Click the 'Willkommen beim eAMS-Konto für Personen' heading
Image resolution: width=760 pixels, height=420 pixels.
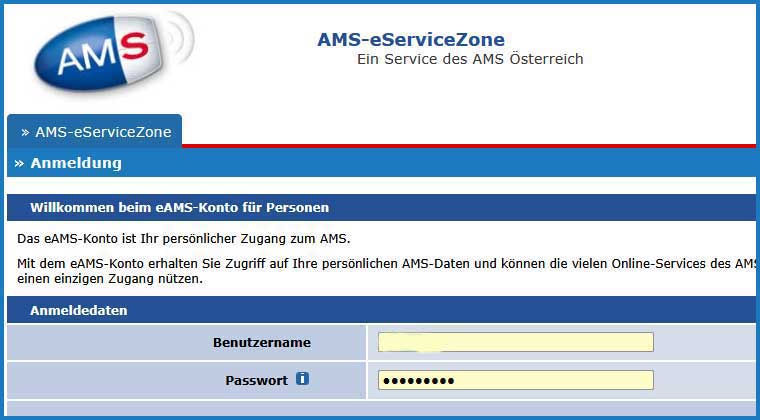pos(180,207)
